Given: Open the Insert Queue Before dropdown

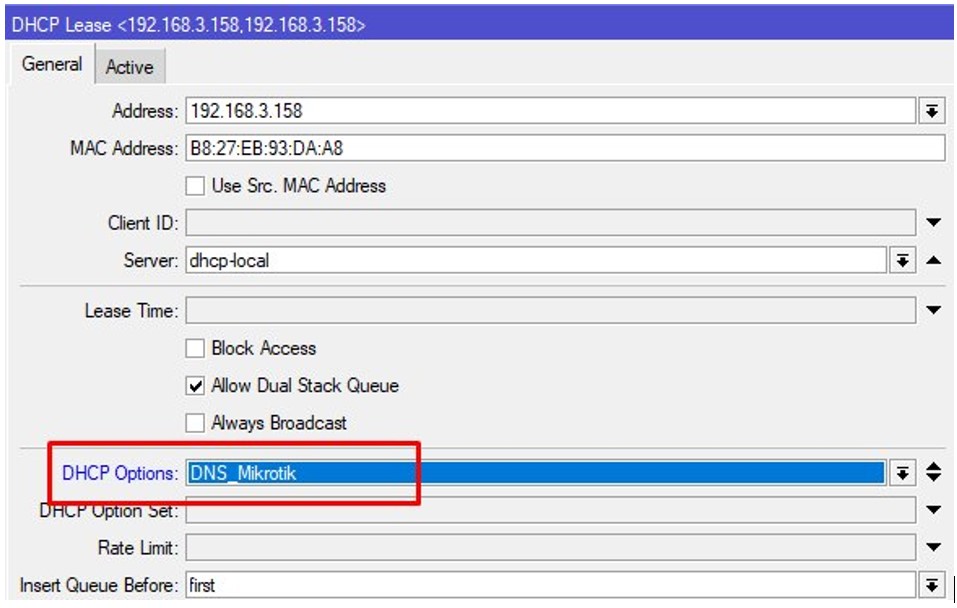Looking at the screenshot, I should (931, 585).
